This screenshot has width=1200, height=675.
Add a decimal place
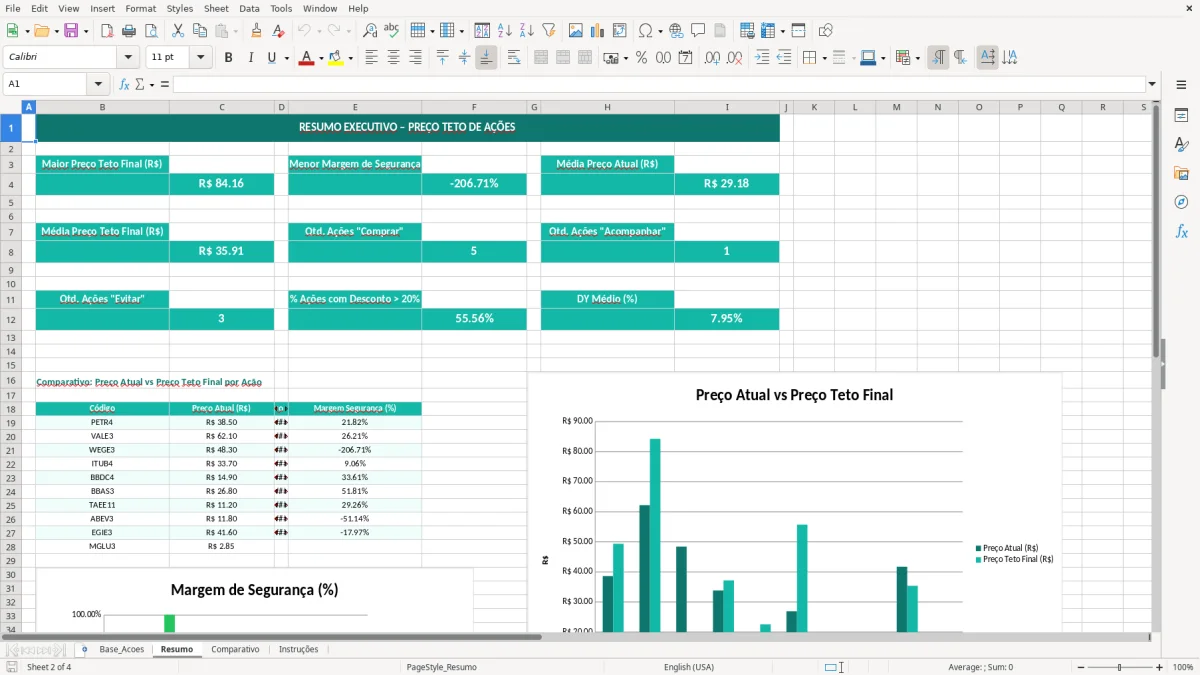(x=713, y=58)
